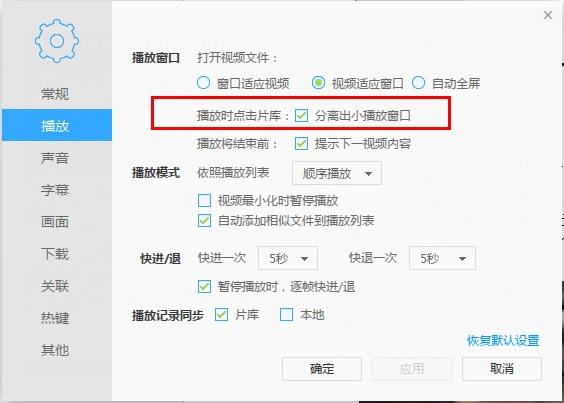564x403 pixels.
Task: Toggle 自动添加相似文件到播放列表 checkbox
Action: point(204,220)
